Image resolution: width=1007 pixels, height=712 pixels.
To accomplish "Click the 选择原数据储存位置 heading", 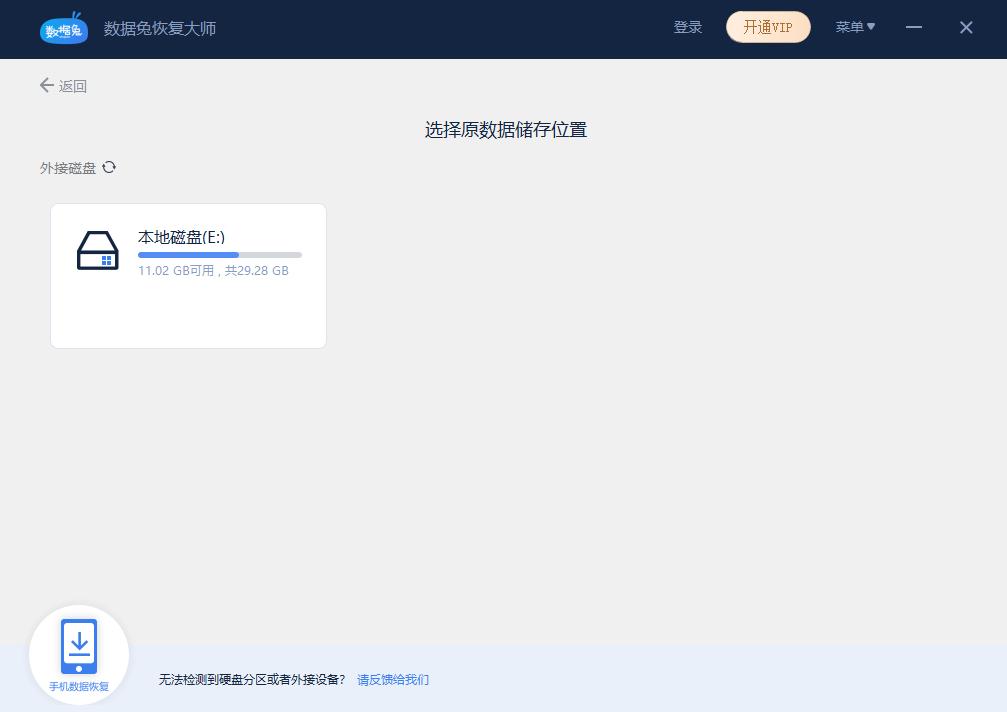I will 505,130.
